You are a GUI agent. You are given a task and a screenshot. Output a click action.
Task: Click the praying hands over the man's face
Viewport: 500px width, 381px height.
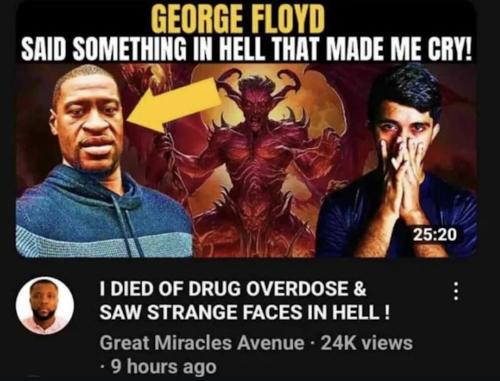click(402, 173)
